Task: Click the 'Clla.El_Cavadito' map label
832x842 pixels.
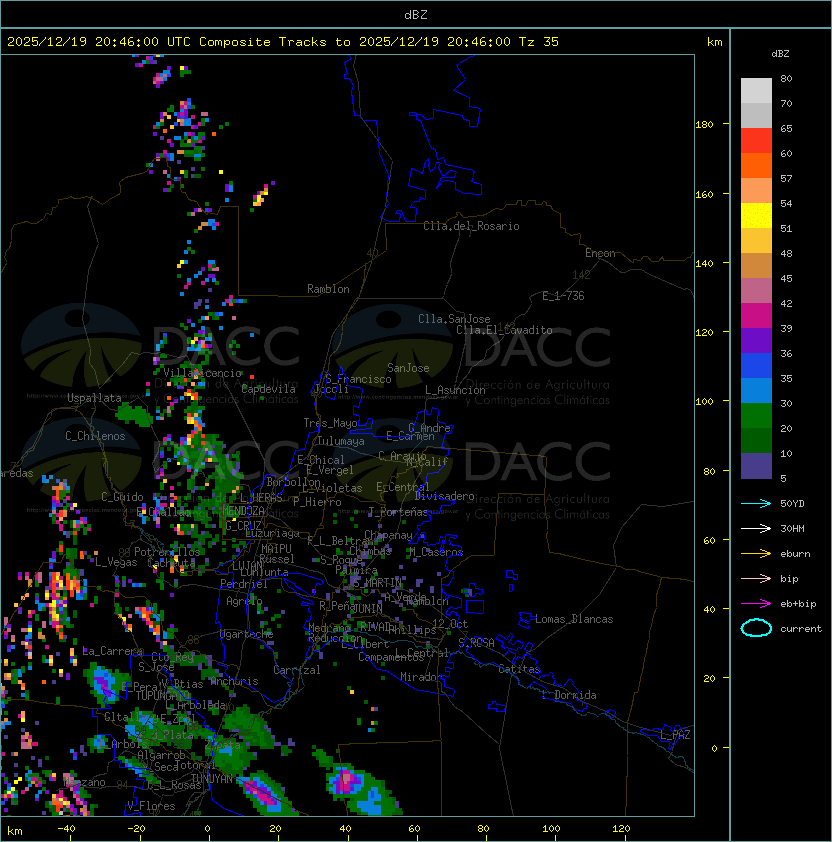Action: tap(504, 330)
